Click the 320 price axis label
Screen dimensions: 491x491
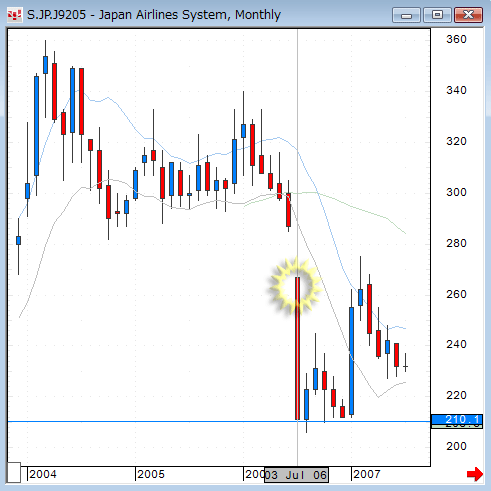[456, 141]
